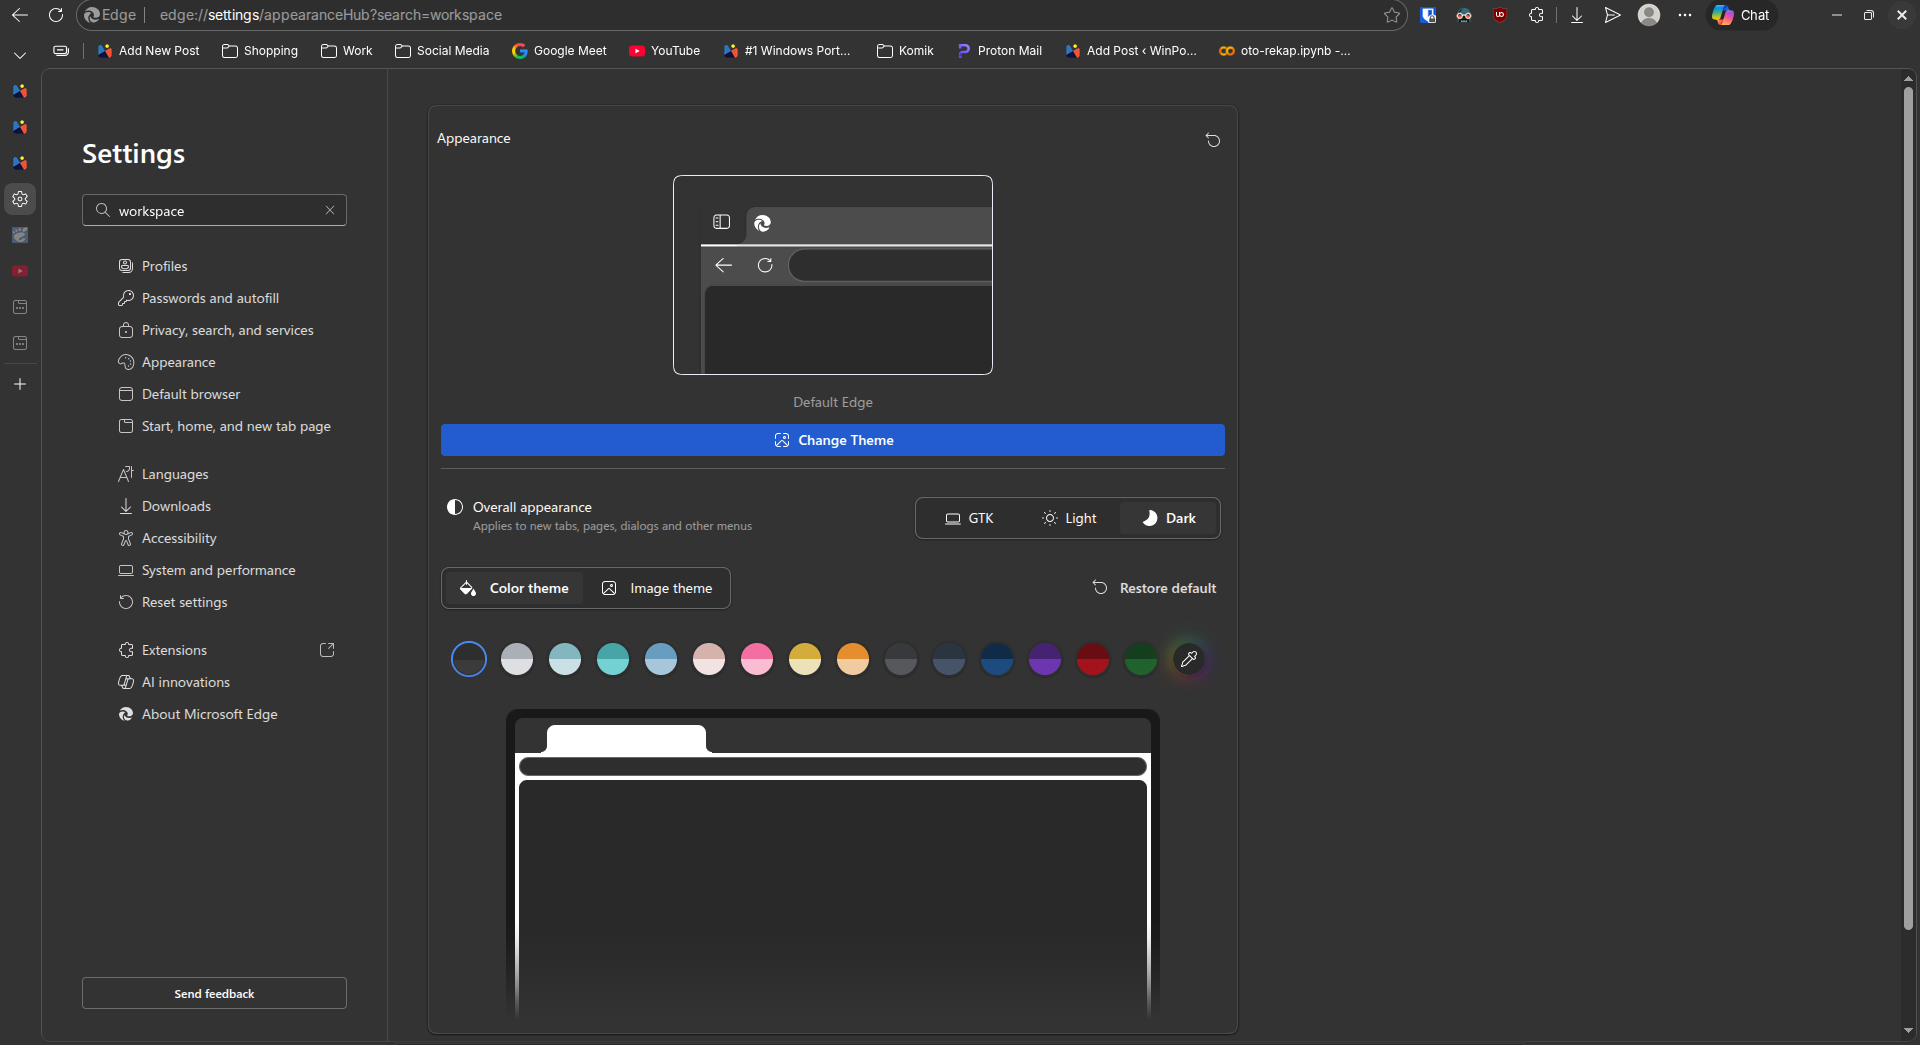
Task: Click the Send feedback button
Action: point(214,993)
